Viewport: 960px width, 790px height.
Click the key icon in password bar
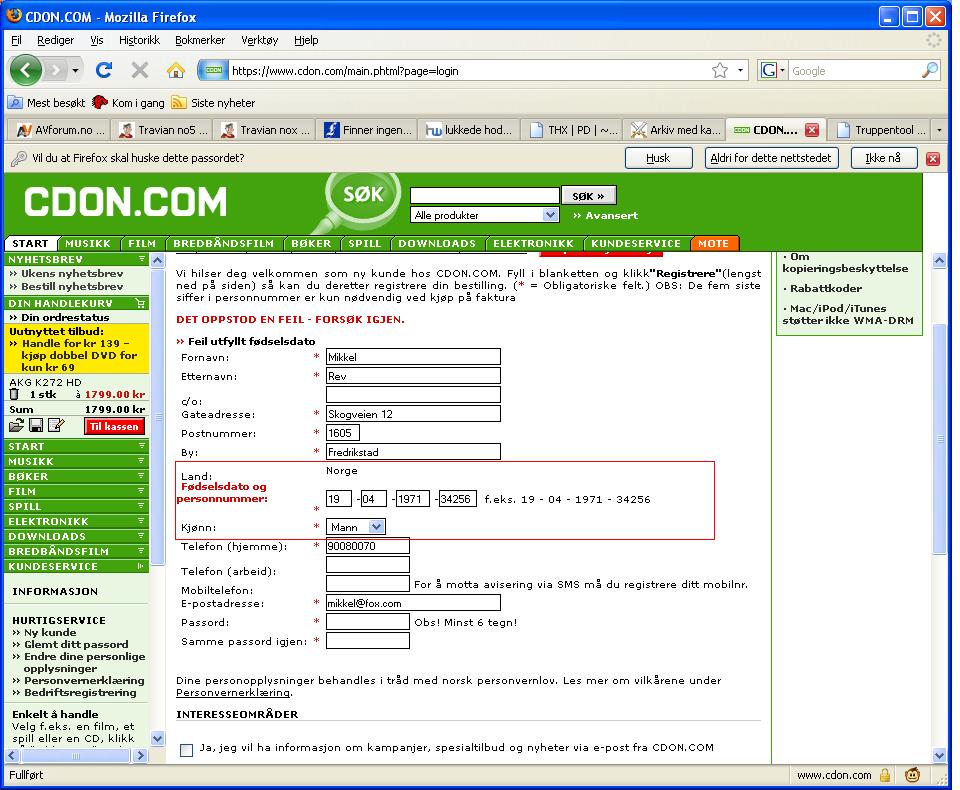pos(19,159)
